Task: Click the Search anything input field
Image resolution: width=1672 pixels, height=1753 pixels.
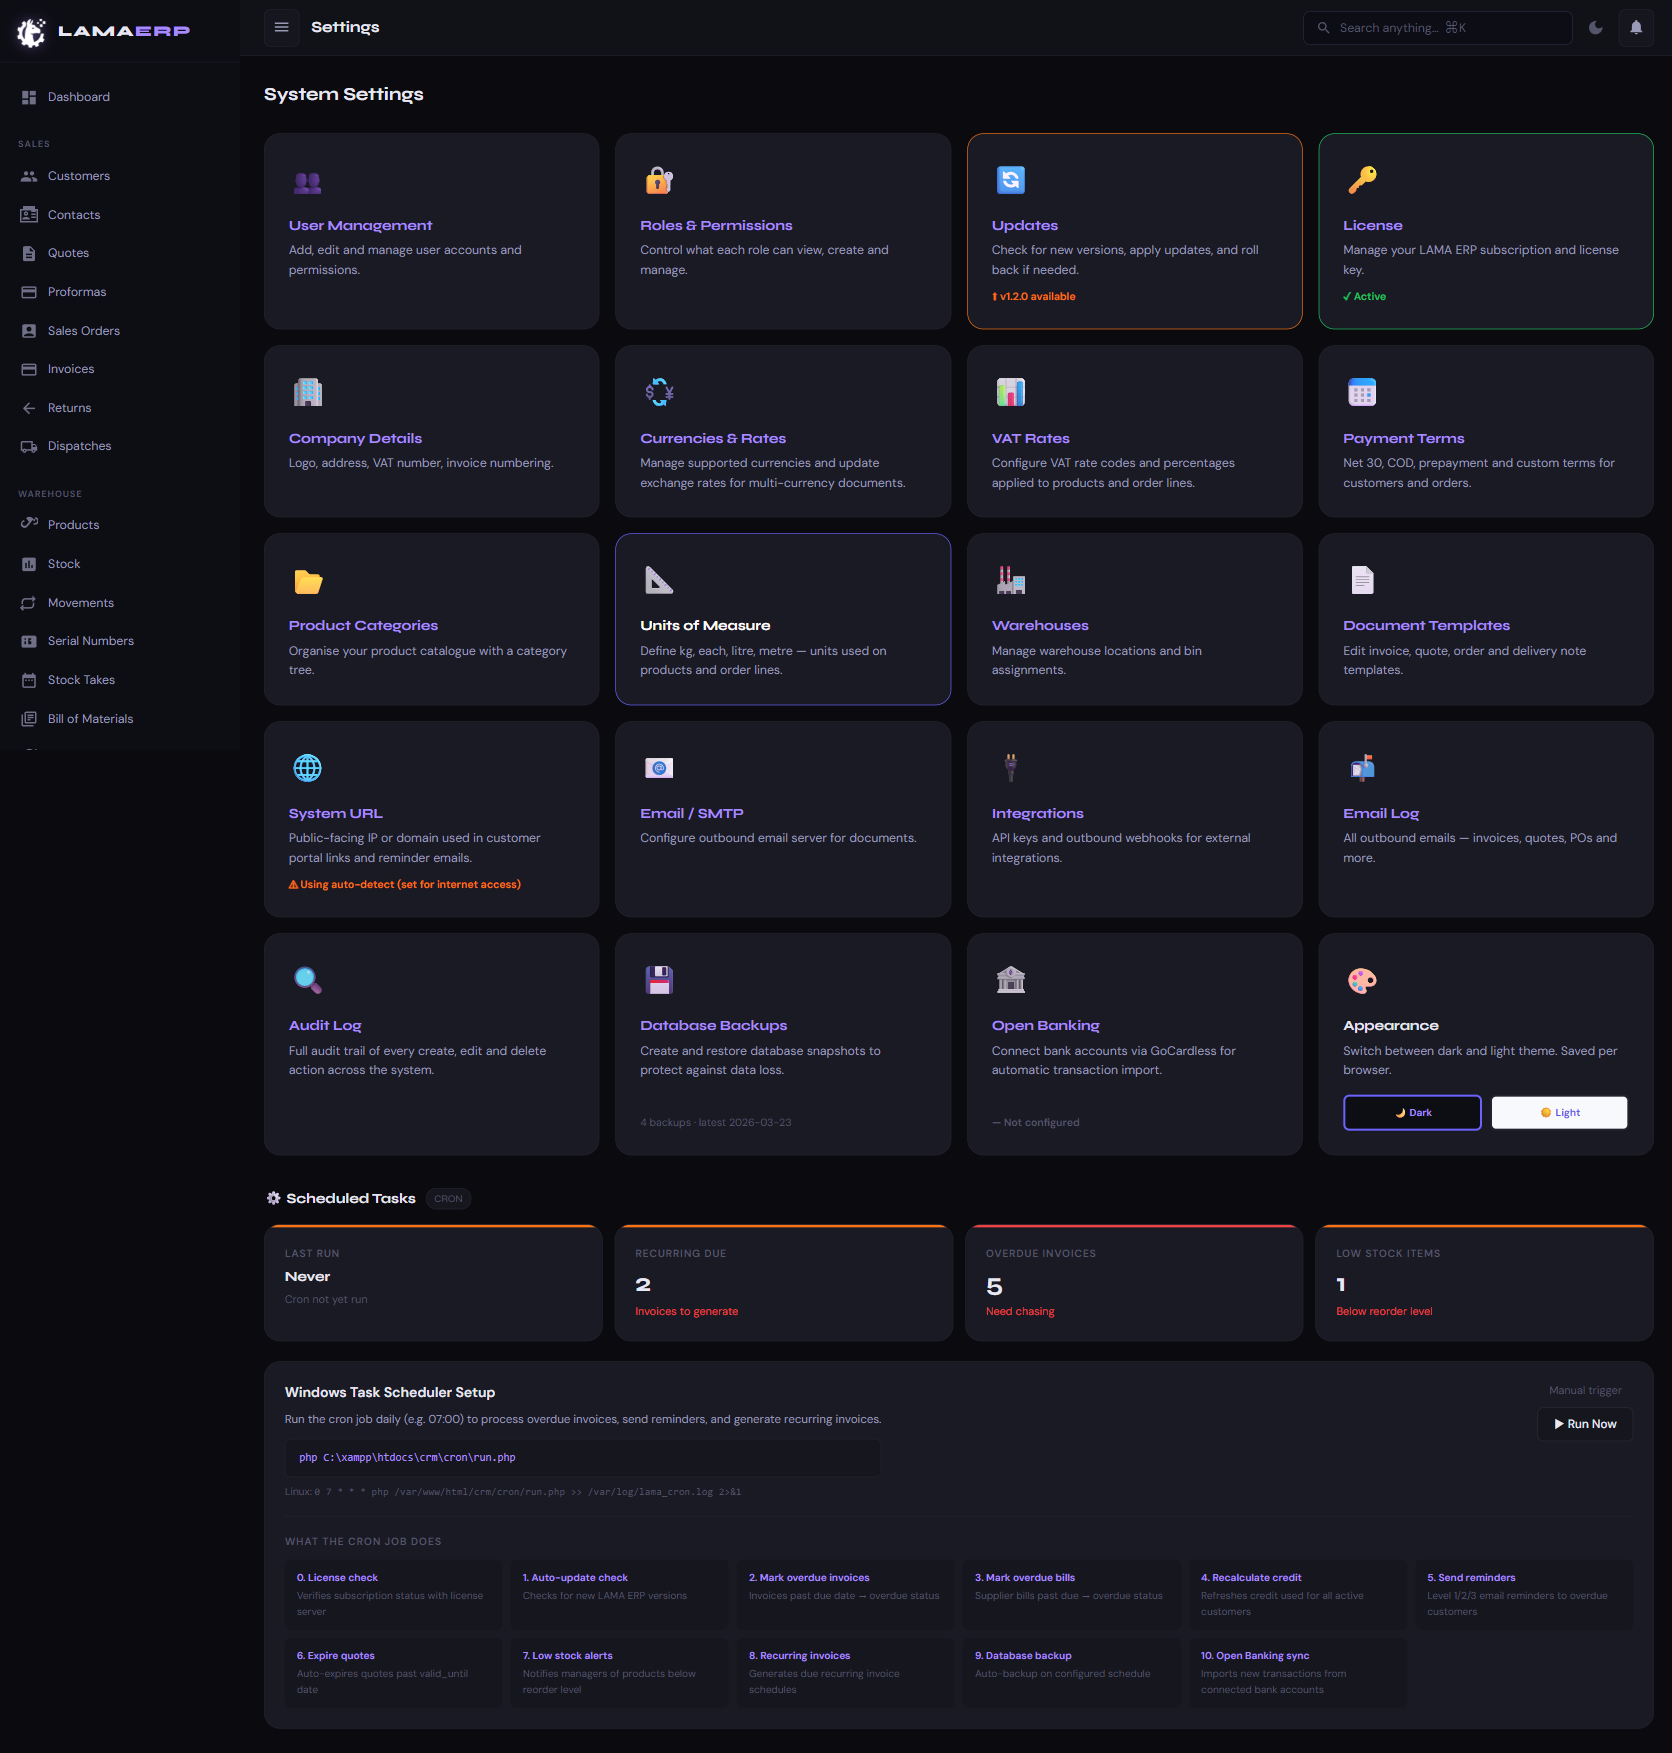Action: [x=1440, y=28]
